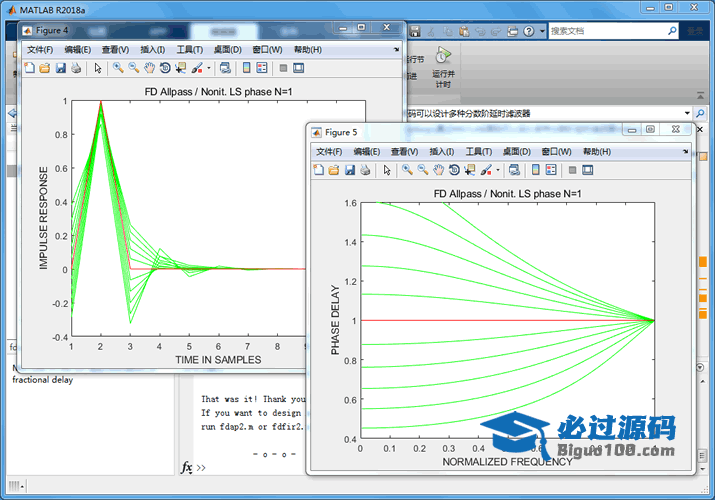715x500 pixels.
Task: Open 帮助(H) menu in Figure 4
Action: coord(308,50)
